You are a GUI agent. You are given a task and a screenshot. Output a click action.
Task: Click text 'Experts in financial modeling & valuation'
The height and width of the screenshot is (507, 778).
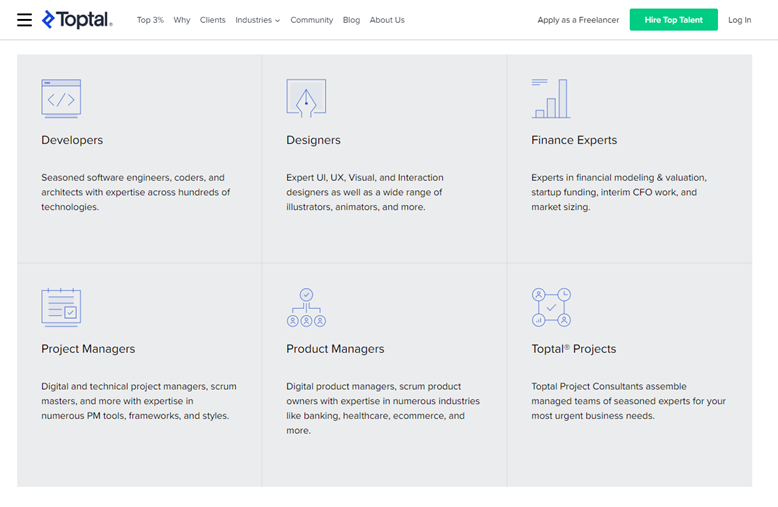coord(618,178)
